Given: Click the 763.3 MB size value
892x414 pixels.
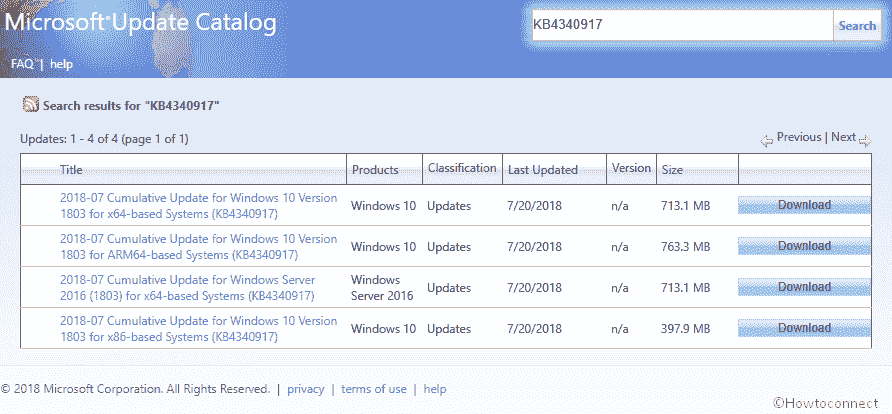Looking at the screenshot, I should (x=685, y=247).
